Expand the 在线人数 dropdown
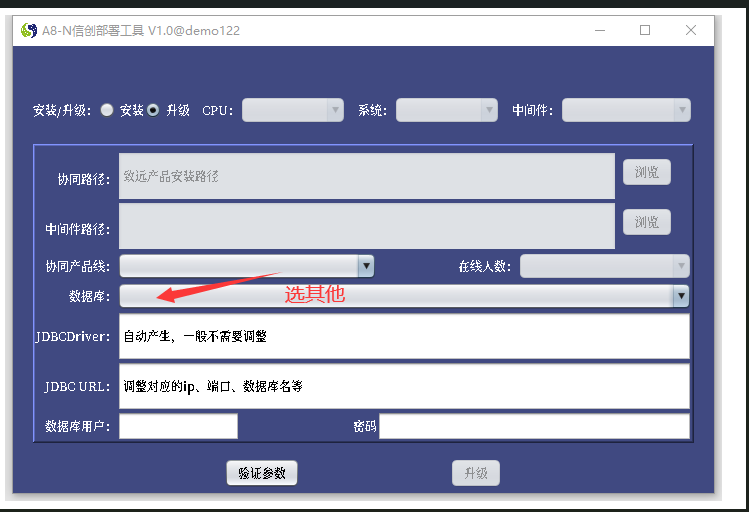 [x=605, y=266]
